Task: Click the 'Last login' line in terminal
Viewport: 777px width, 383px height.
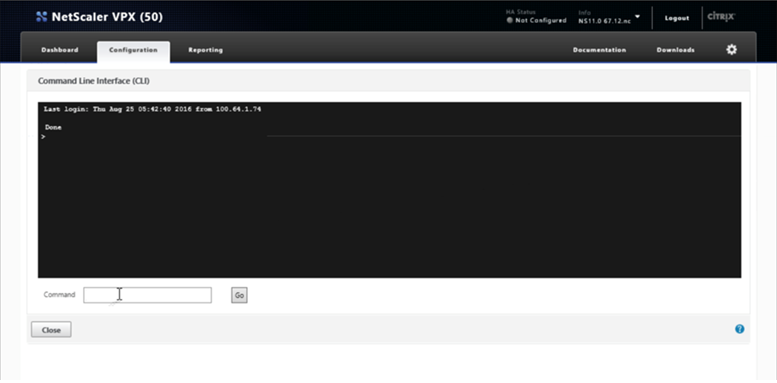Action: click(x=153, y=109)
